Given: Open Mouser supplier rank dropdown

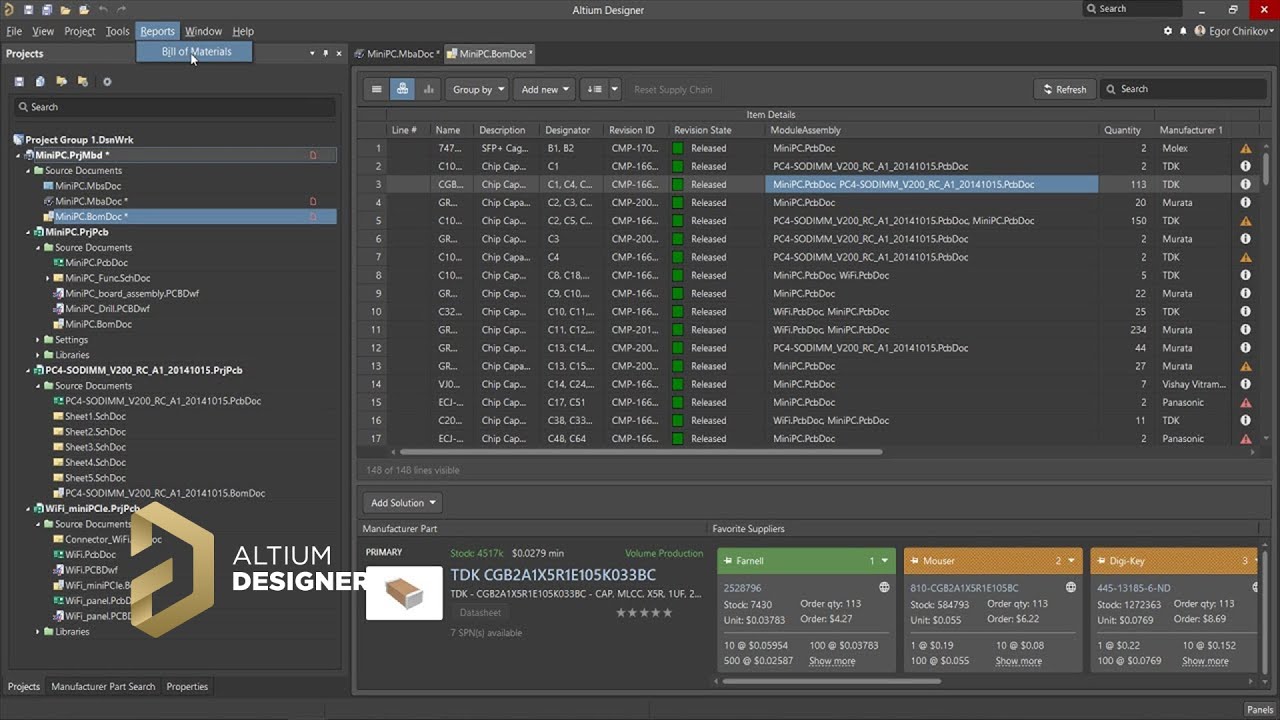Looking at the screenshot, I should point(1071,561).
